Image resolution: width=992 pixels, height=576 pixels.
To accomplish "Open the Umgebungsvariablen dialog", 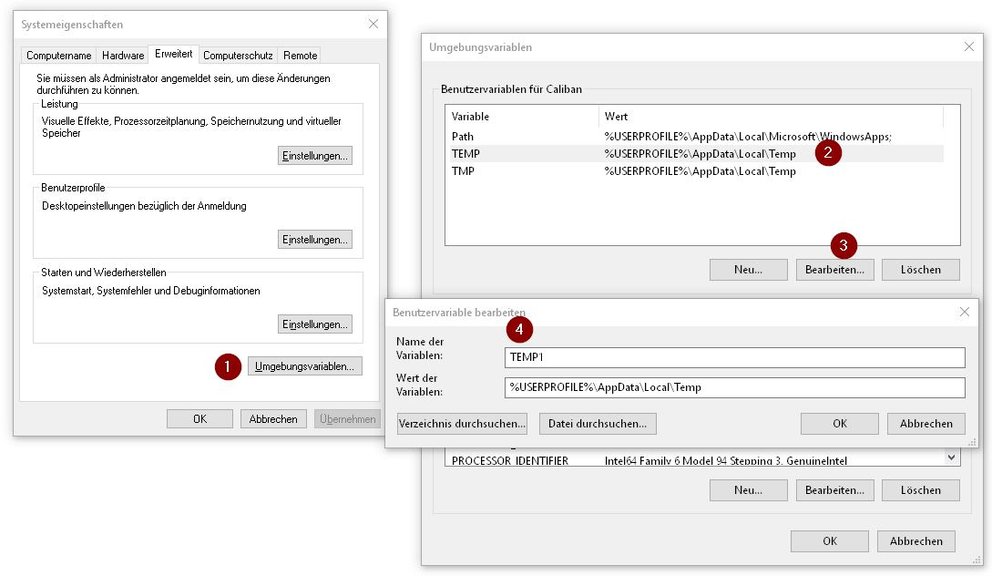I will 304,365.
